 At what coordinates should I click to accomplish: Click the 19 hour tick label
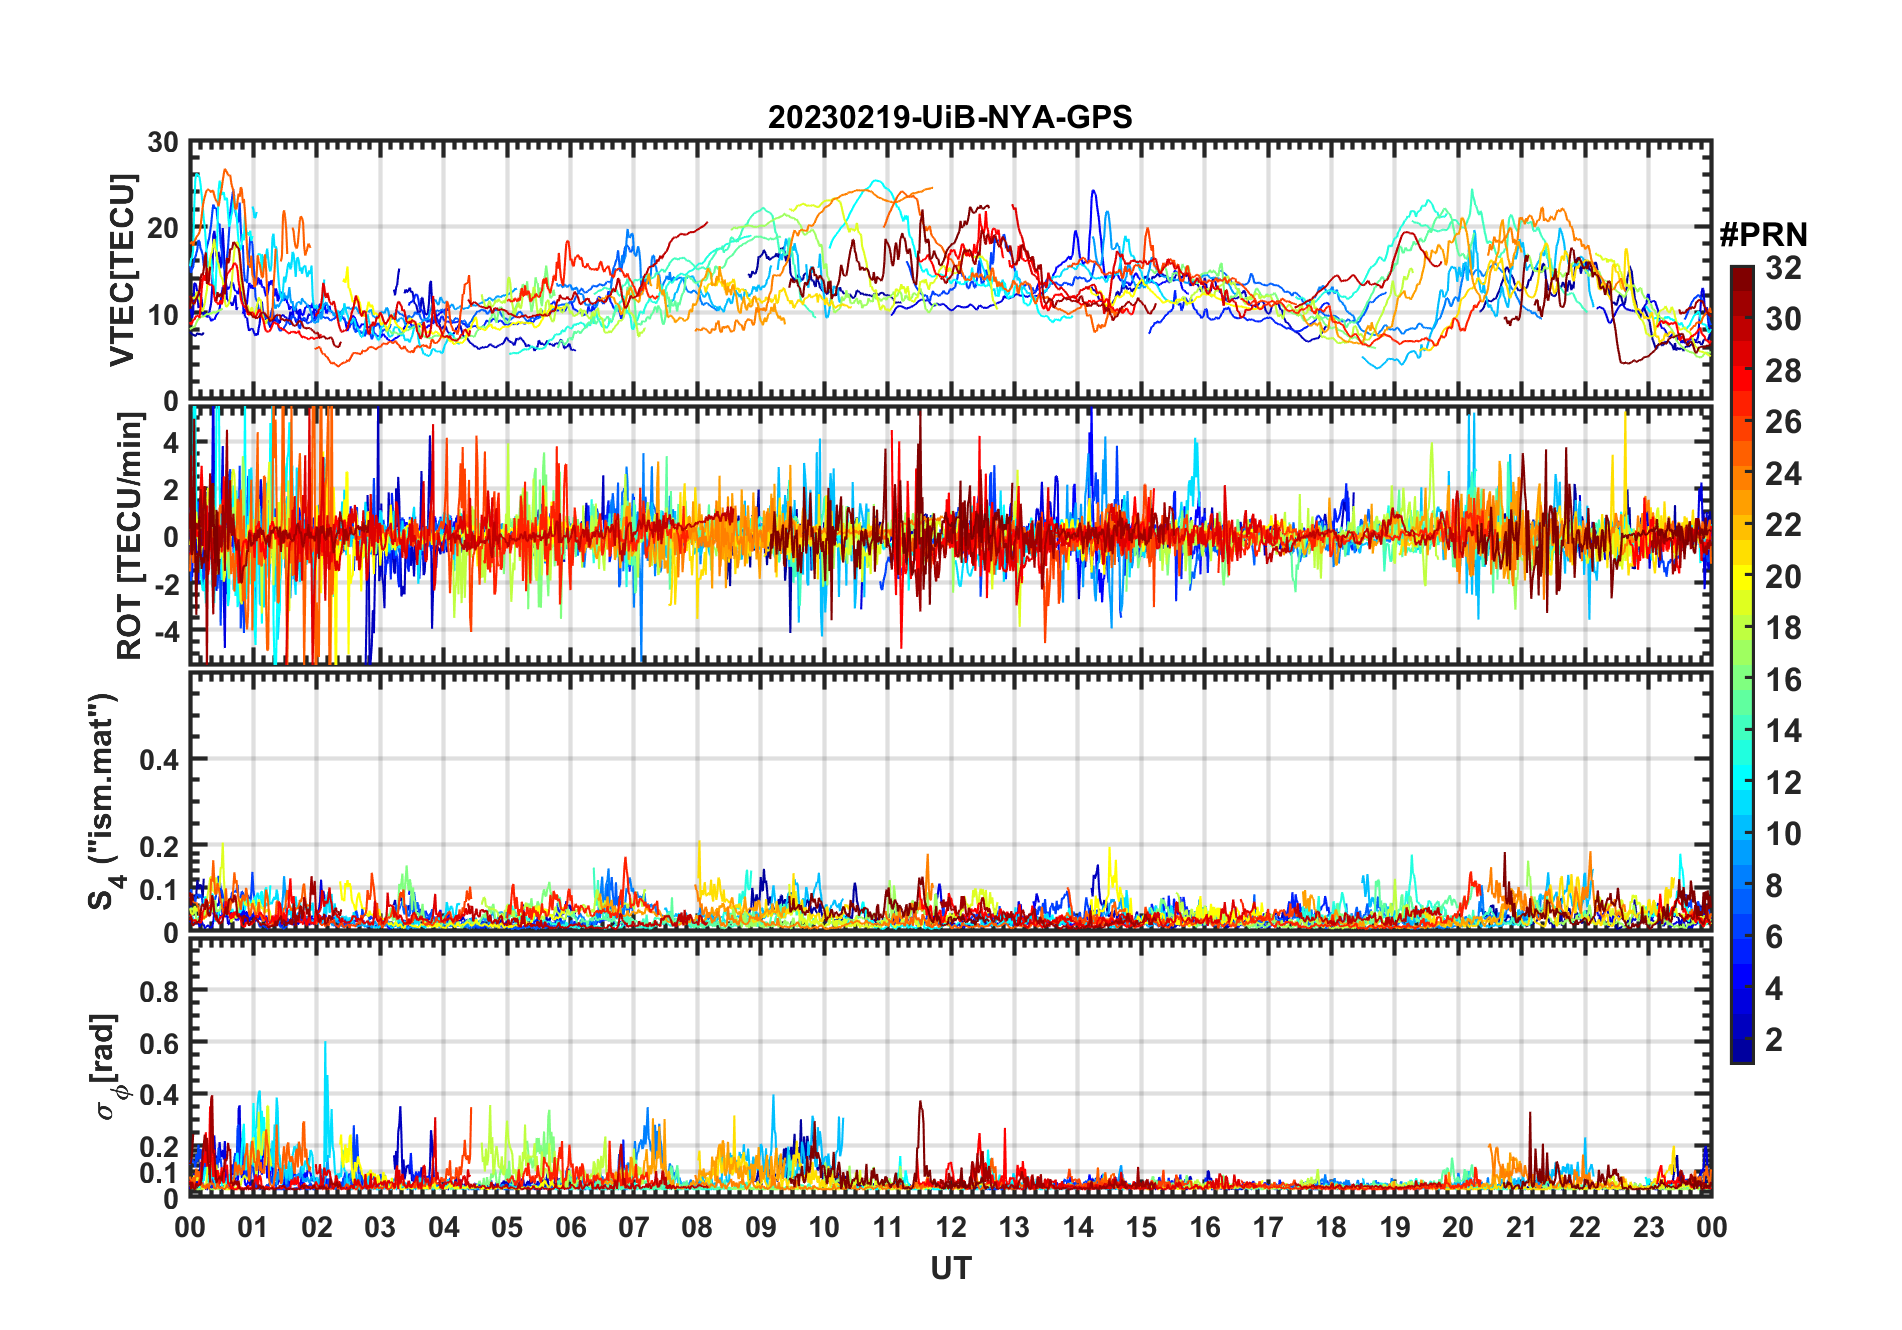tap(1395, 1227)
